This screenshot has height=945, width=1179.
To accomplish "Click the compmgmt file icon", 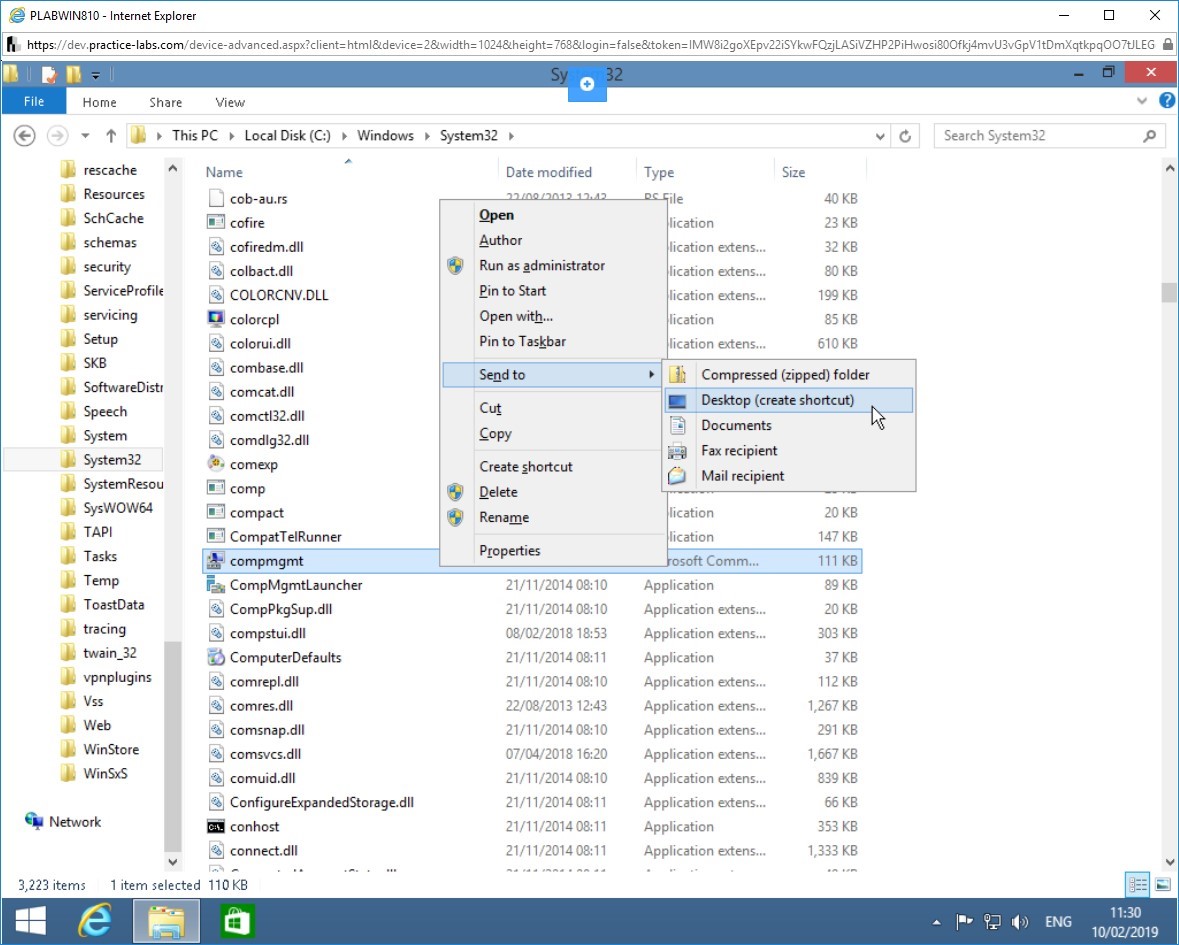I will [216, 561].
